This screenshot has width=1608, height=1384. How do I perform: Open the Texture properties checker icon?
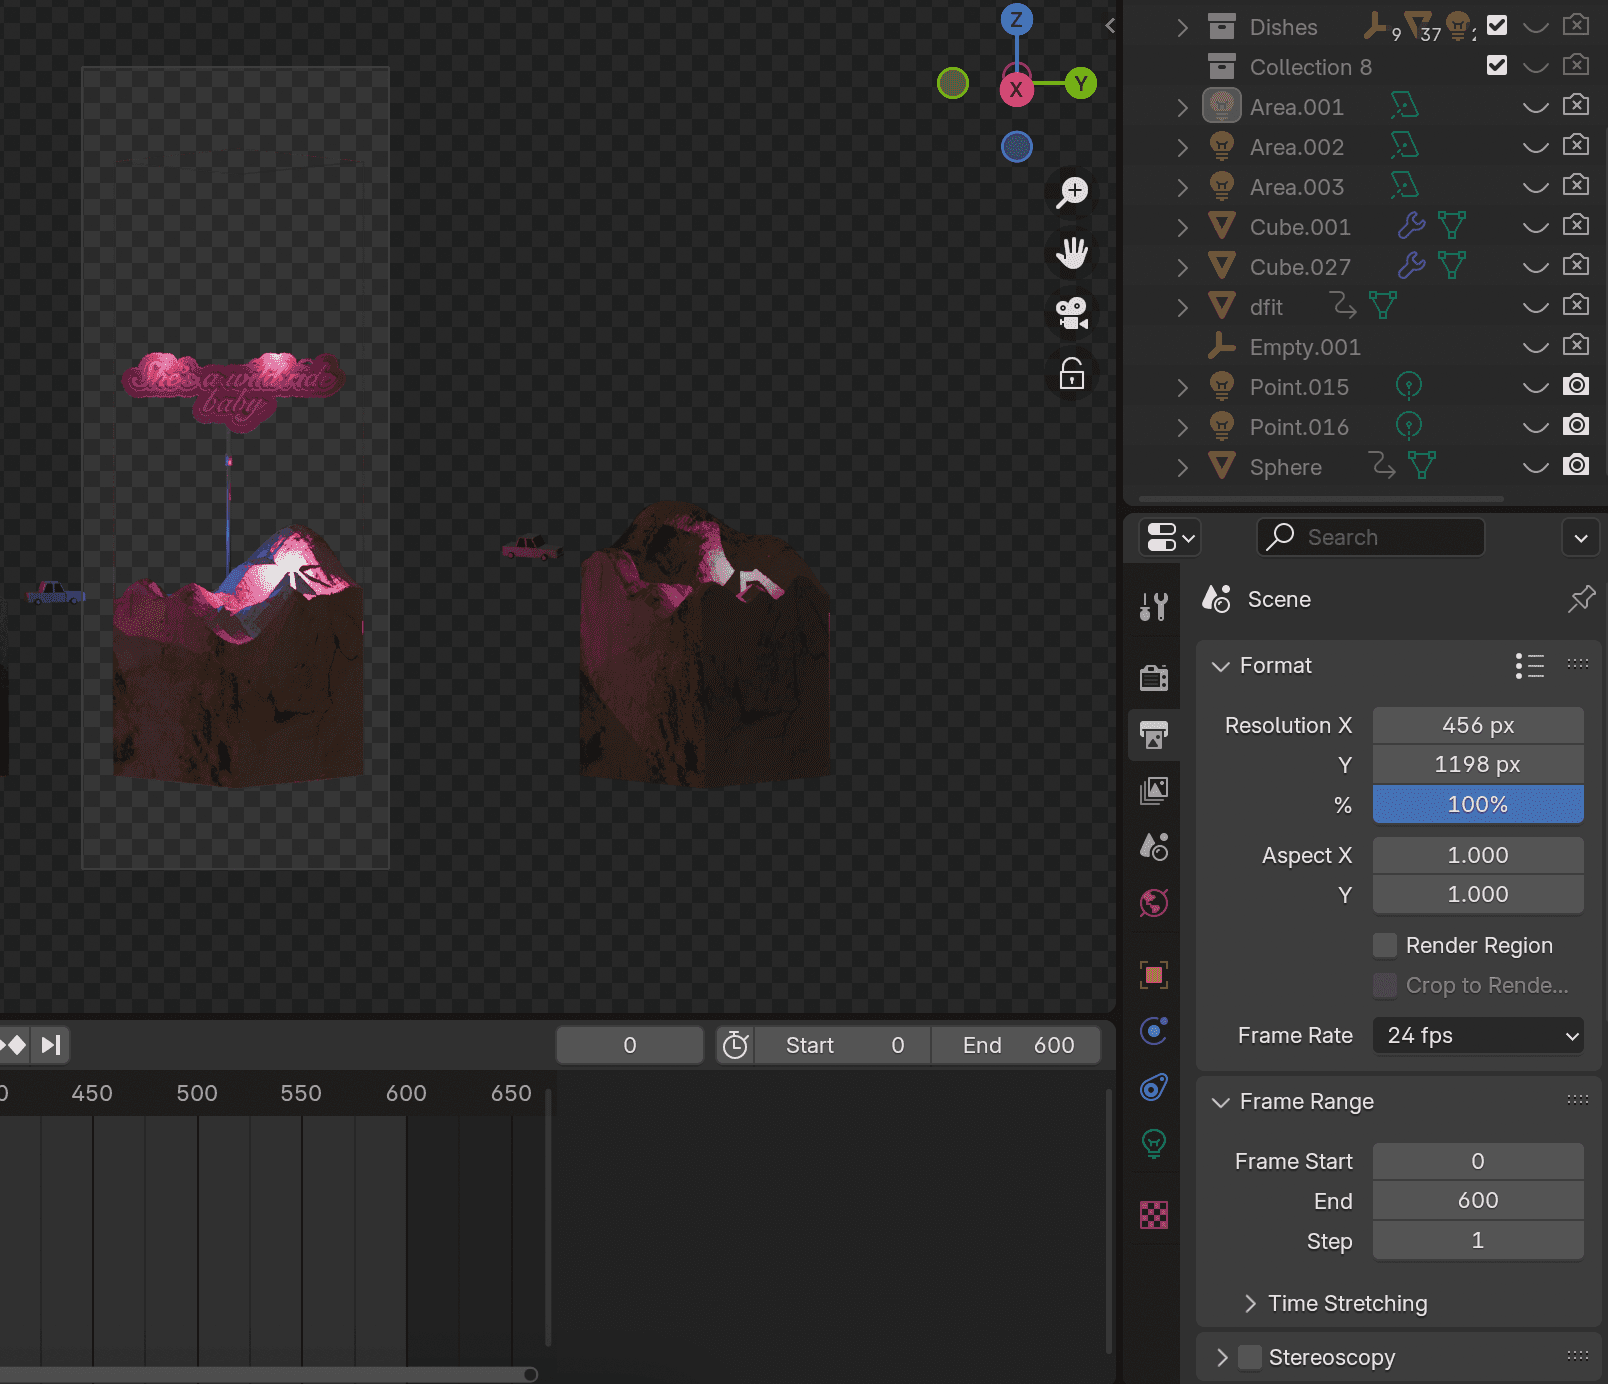point(1154,1215)
